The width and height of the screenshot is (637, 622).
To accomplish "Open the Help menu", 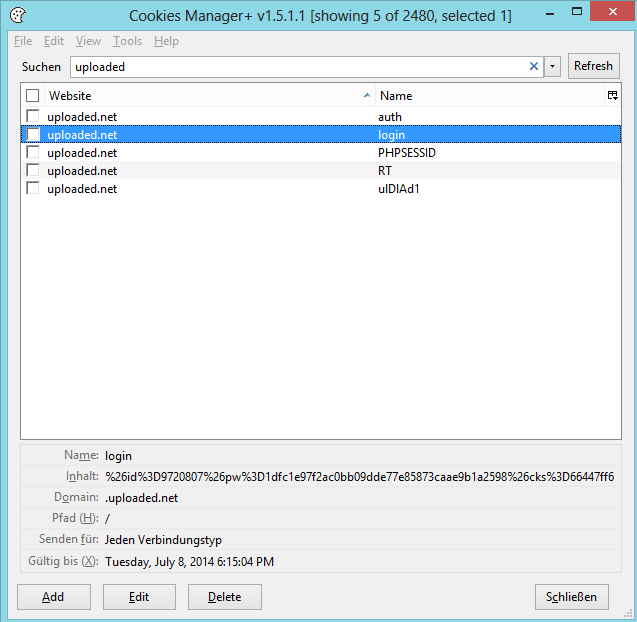I will pyautogui.click(x=166, y=41).
